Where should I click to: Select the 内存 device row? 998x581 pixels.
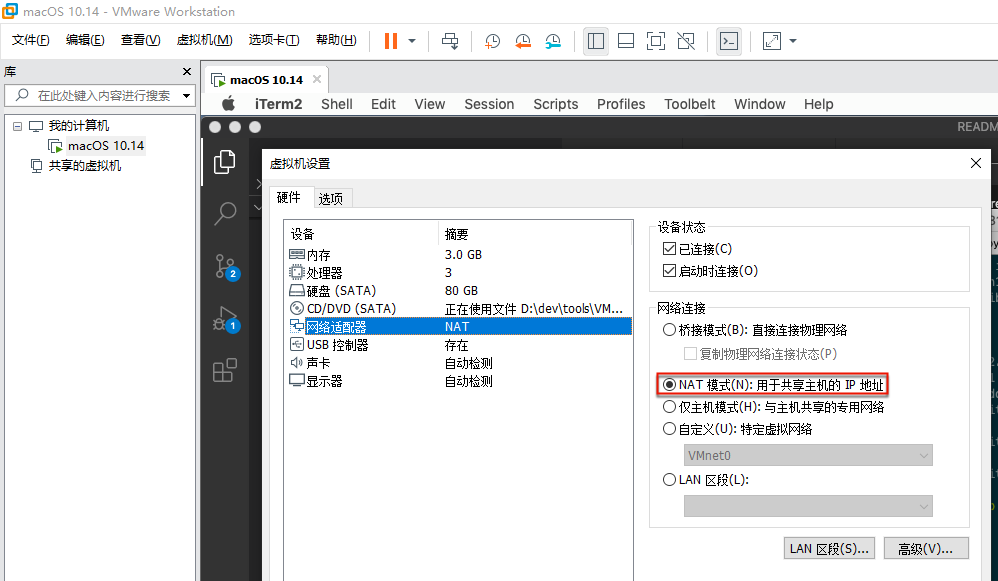point(458,255)
